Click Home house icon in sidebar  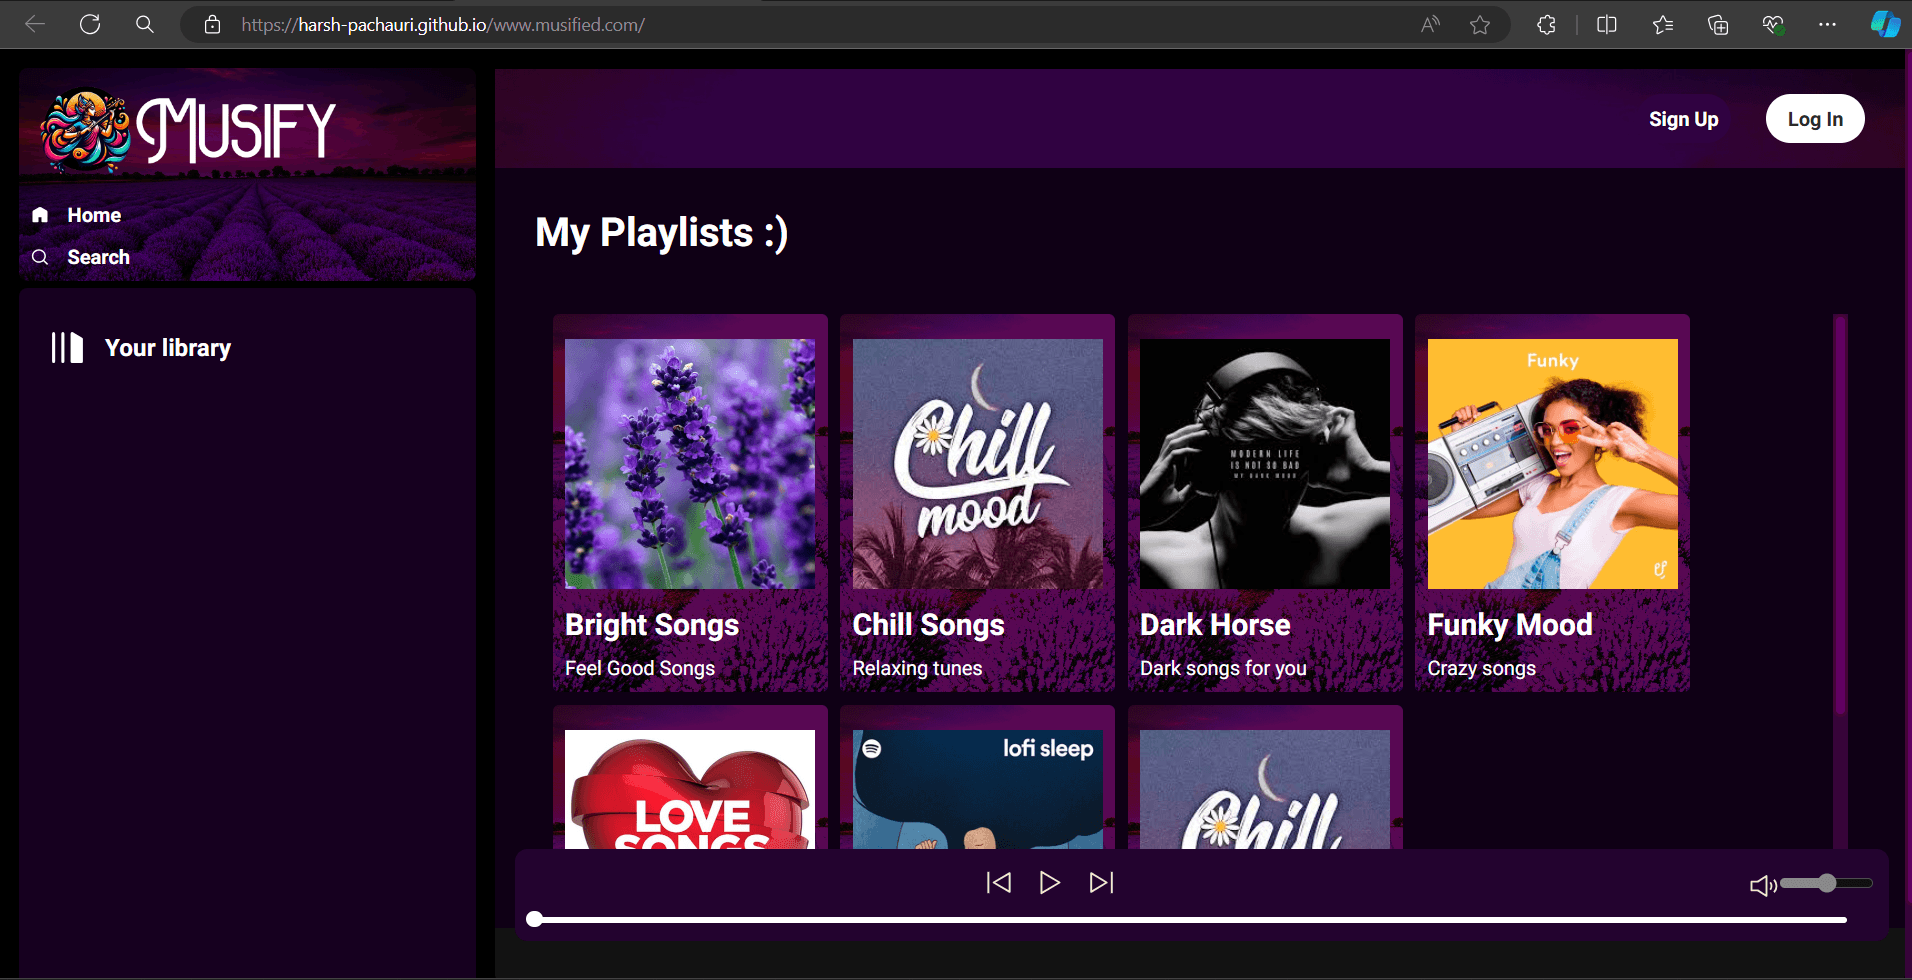(x=40, y=215)
